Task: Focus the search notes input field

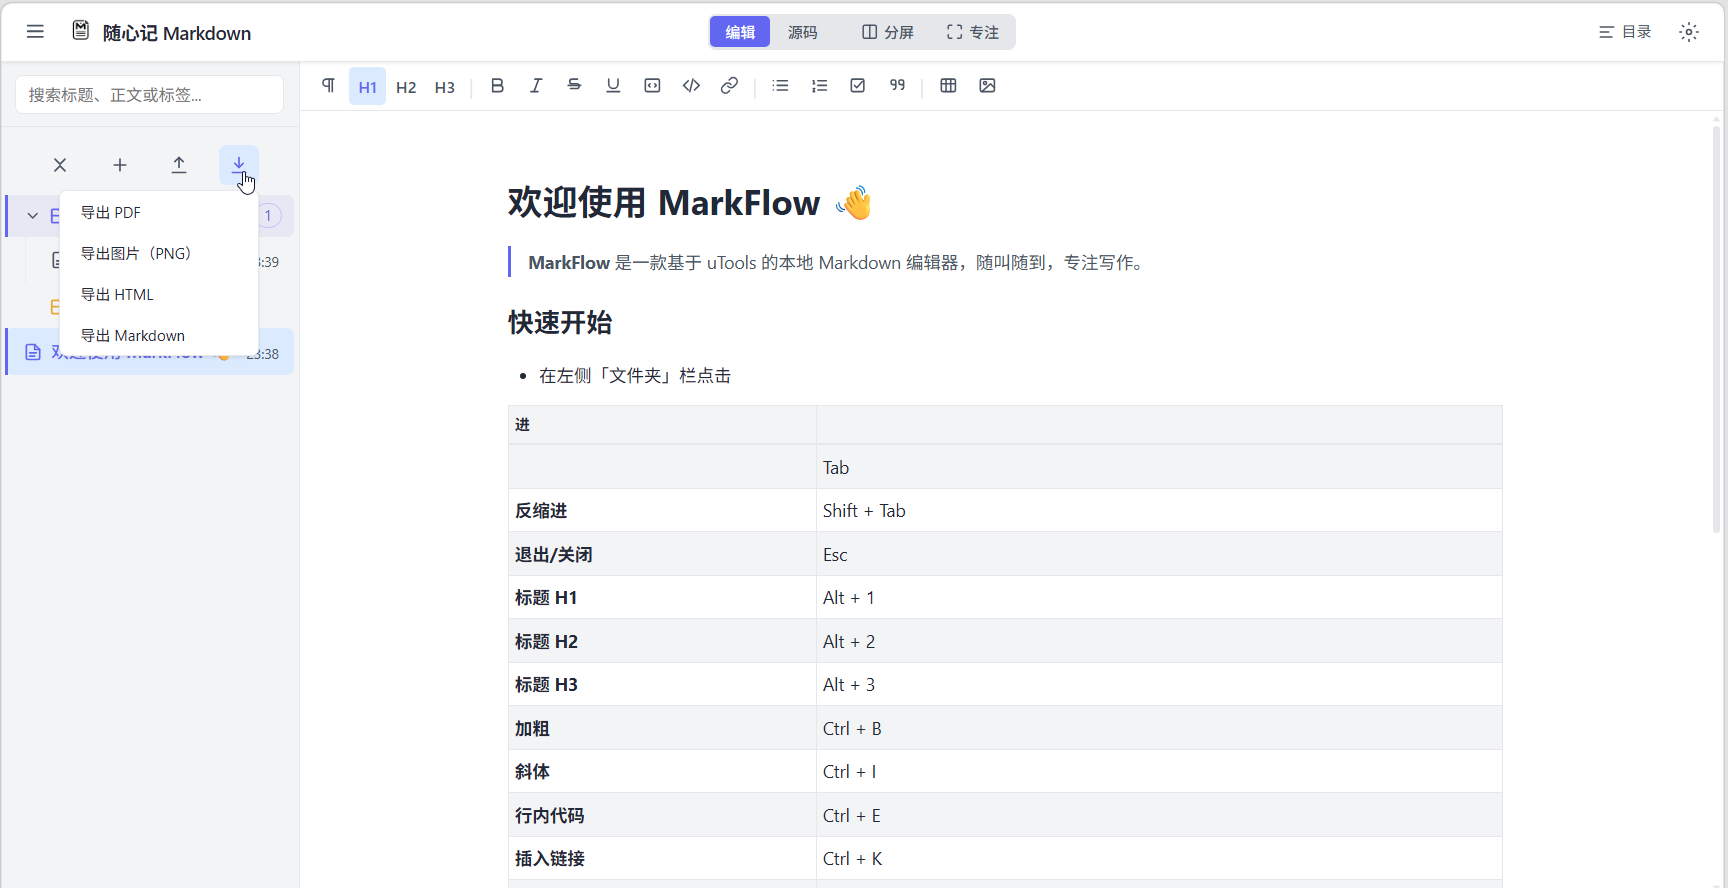Action: pyautogui.click(x=149, y=95)
